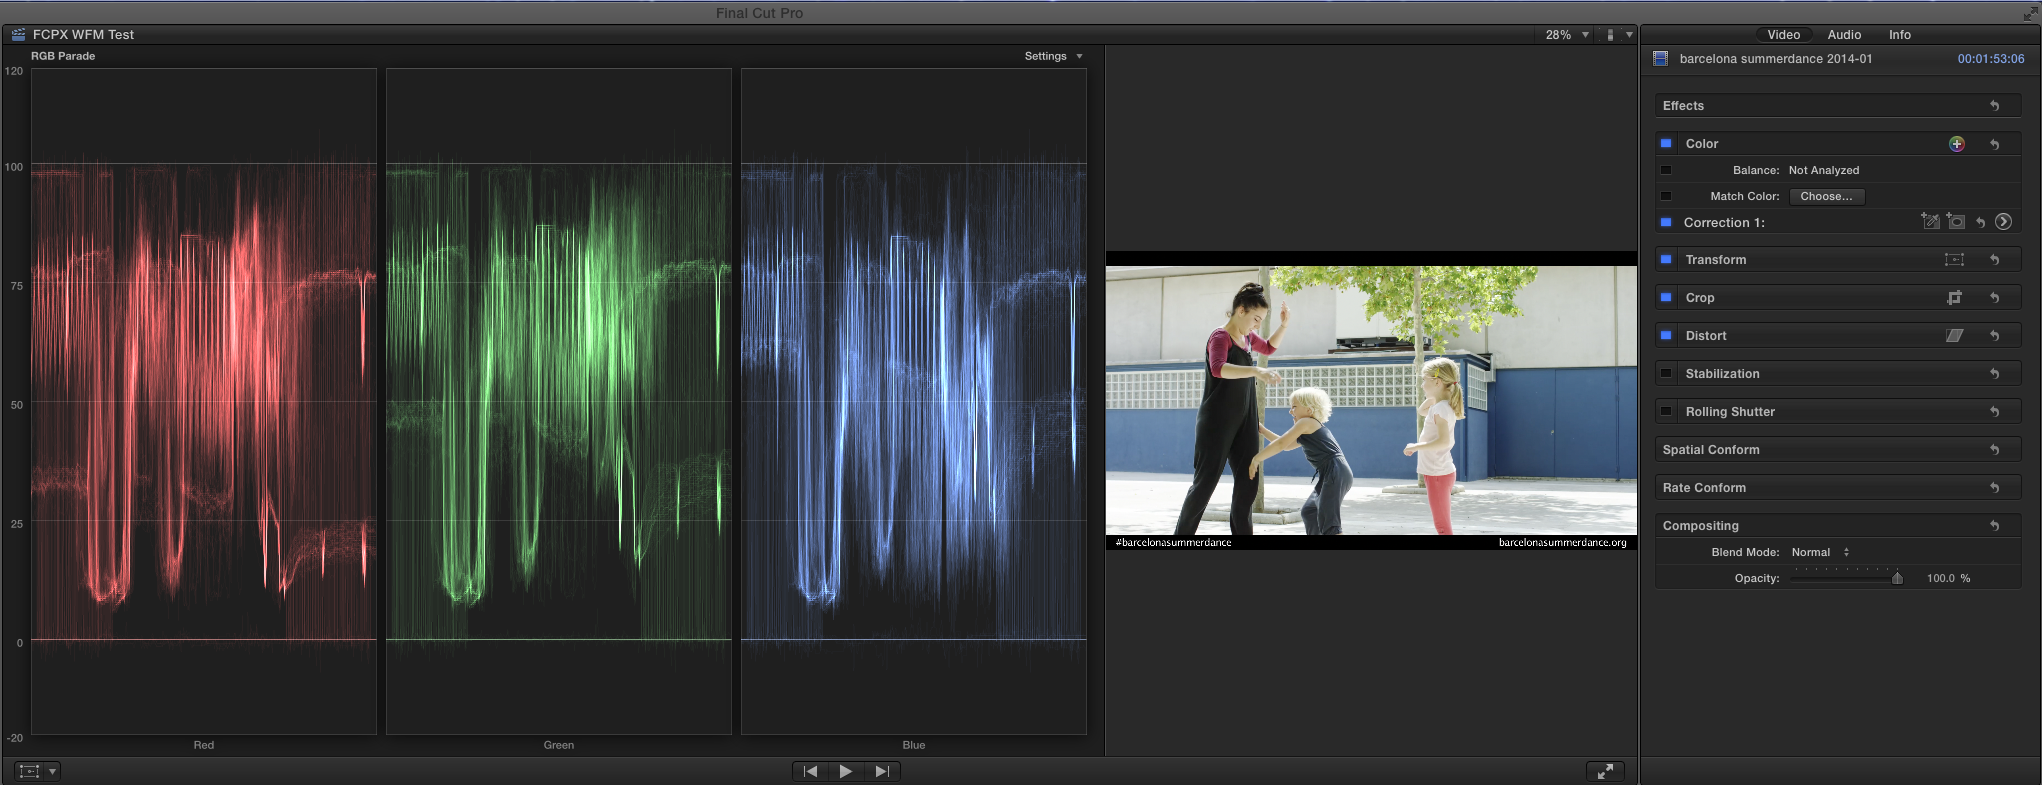2042x785 pixels.
Task: Reset Spatial Conform using its arrow icon
Action: pos(1995,450)
